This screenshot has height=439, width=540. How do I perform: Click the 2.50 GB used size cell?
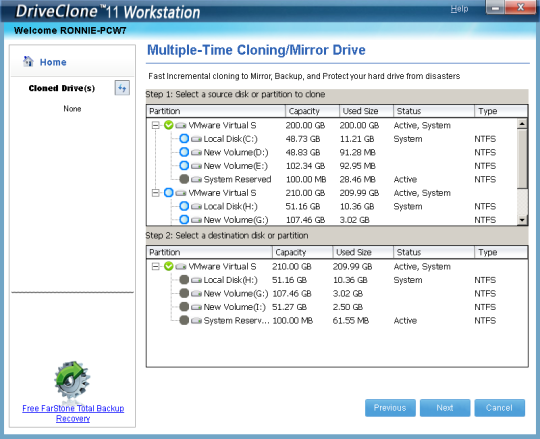[x=348, y=307]
